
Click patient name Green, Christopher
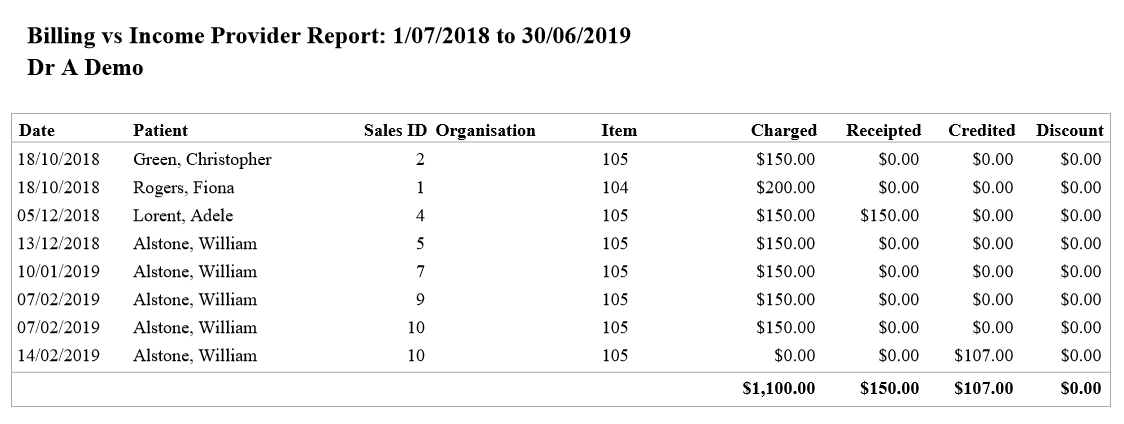[x=202, y=159]
